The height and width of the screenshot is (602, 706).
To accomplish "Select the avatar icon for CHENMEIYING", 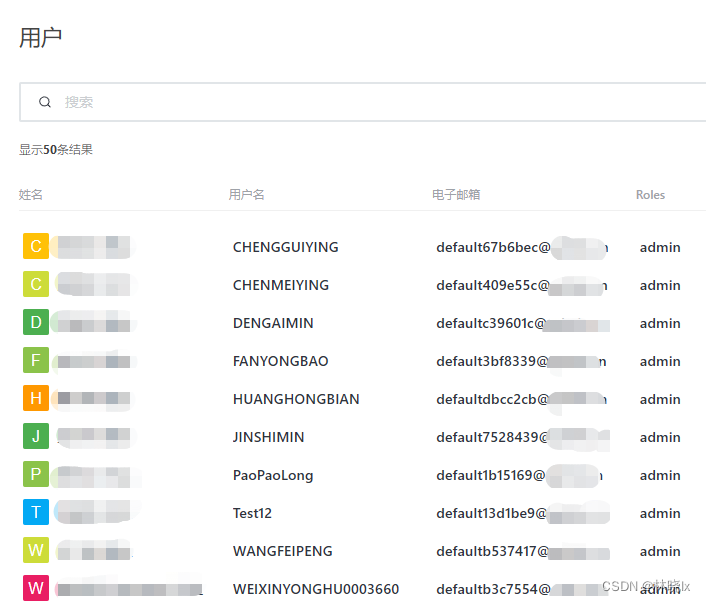I will [36, 285].
